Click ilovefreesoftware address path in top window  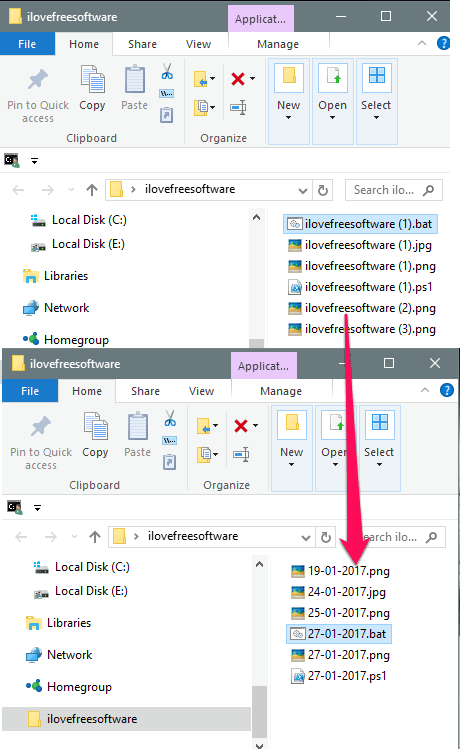pyautogui.click(x=190, y=189)
